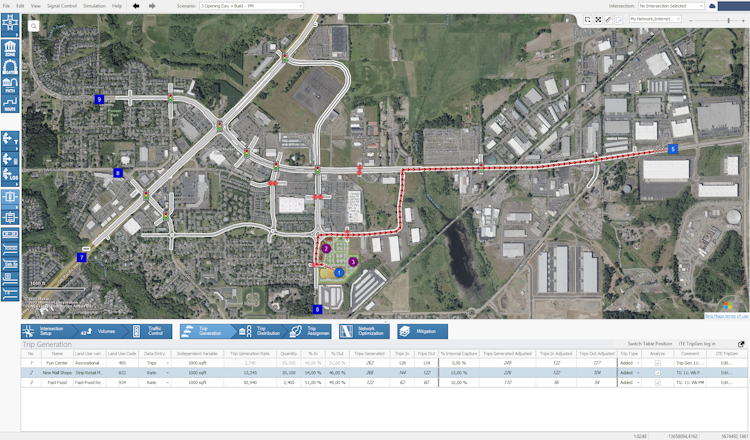The image size is (750, 440).
Task: Switch to Trip Distribution workflow step
Action: (x=260, y=331)
